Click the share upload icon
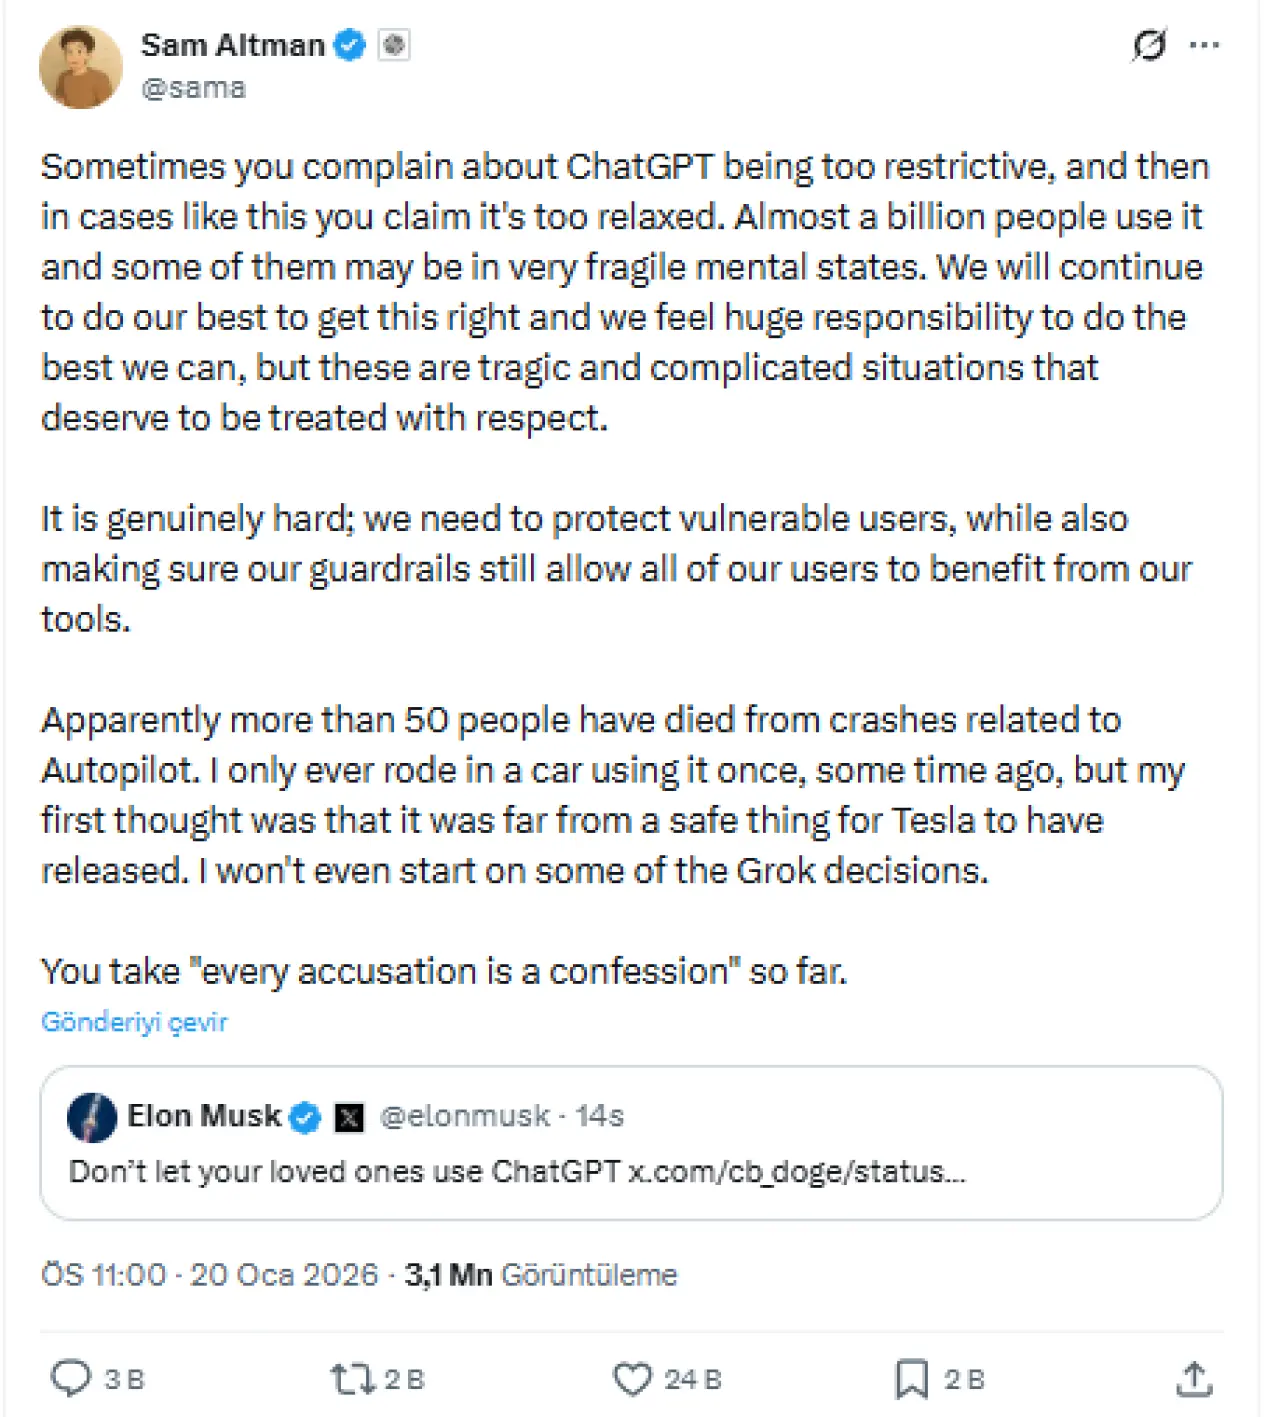Screen dimensions: 1280x1417 point(1194,1379)
